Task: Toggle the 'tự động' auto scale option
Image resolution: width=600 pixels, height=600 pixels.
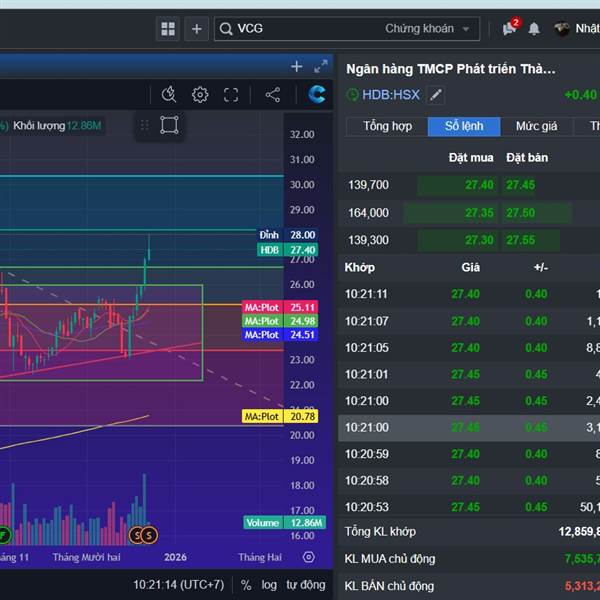Action: coord(305,584)
